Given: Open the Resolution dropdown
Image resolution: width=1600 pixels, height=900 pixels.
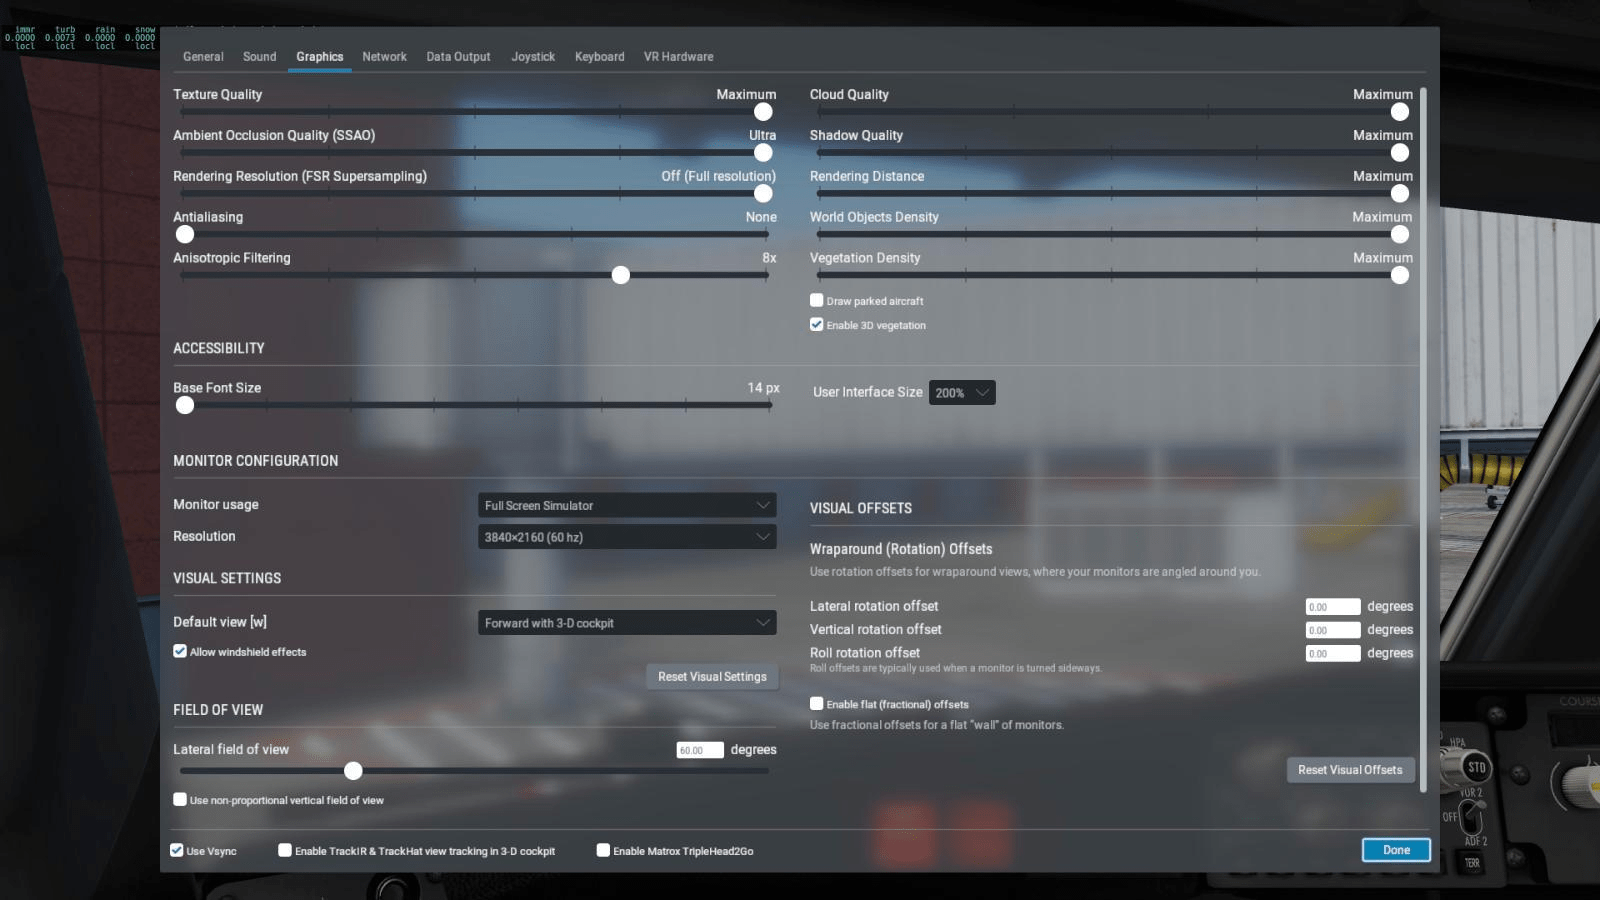Looking at the screenshot, I should (627, 537).
